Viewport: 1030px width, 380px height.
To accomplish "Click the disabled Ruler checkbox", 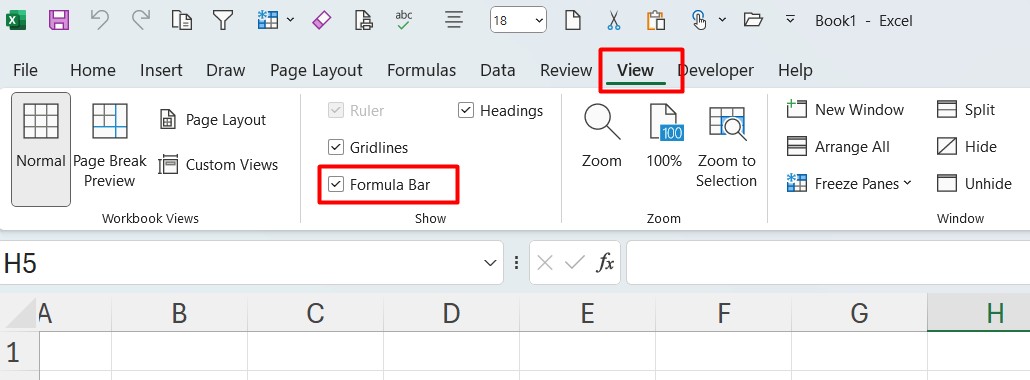I will (x=336, y=110).
